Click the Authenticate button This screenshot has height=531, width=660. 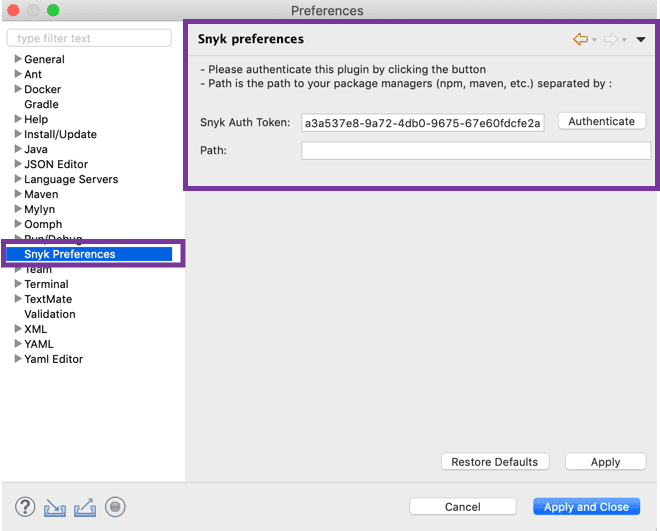pos(602,121)
